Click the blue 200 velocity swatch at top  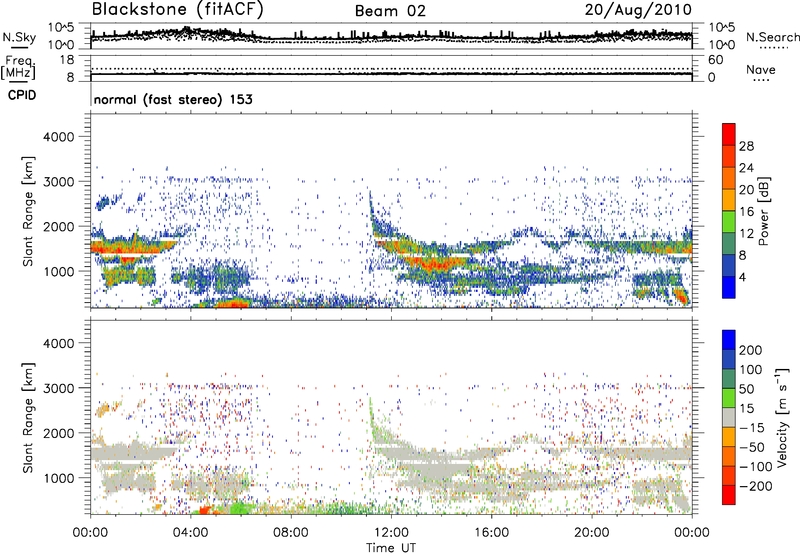point(729,340)
